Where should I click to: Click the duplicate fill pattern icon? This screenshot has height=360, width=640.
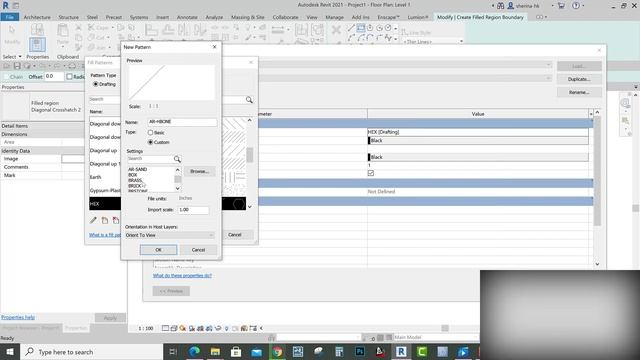click(x=105, y=220)
